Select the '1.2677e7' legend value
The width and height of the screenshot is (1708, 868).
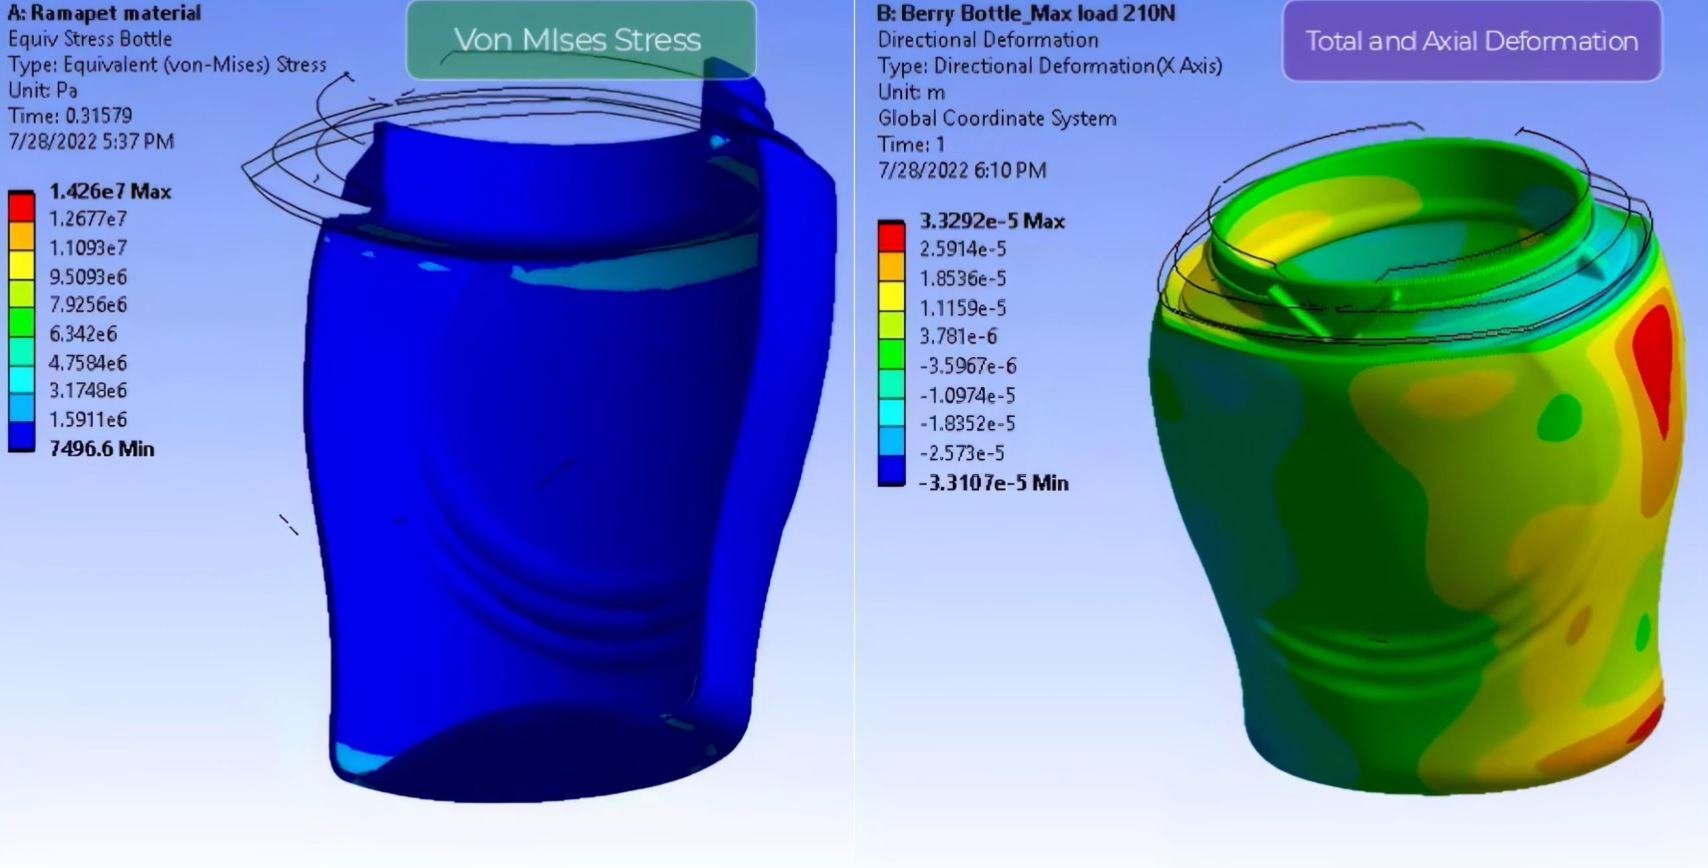click(88, 219)
